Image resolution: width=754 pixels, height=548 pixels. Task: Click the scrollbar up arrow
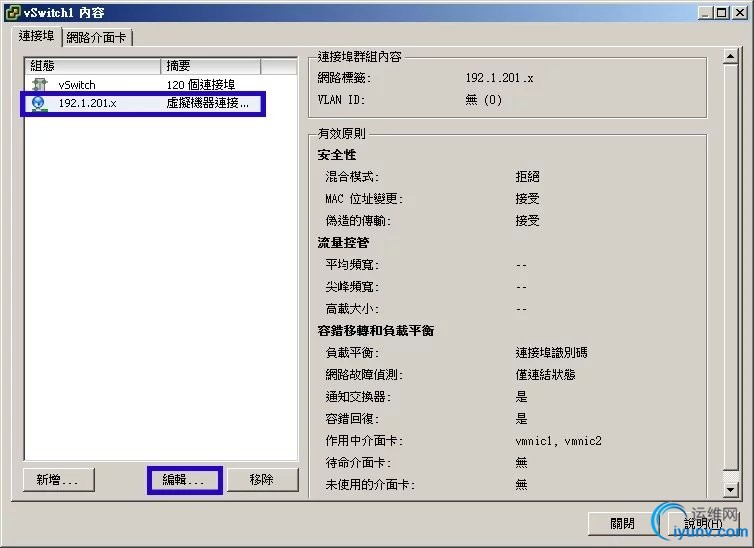coord(730,57)
